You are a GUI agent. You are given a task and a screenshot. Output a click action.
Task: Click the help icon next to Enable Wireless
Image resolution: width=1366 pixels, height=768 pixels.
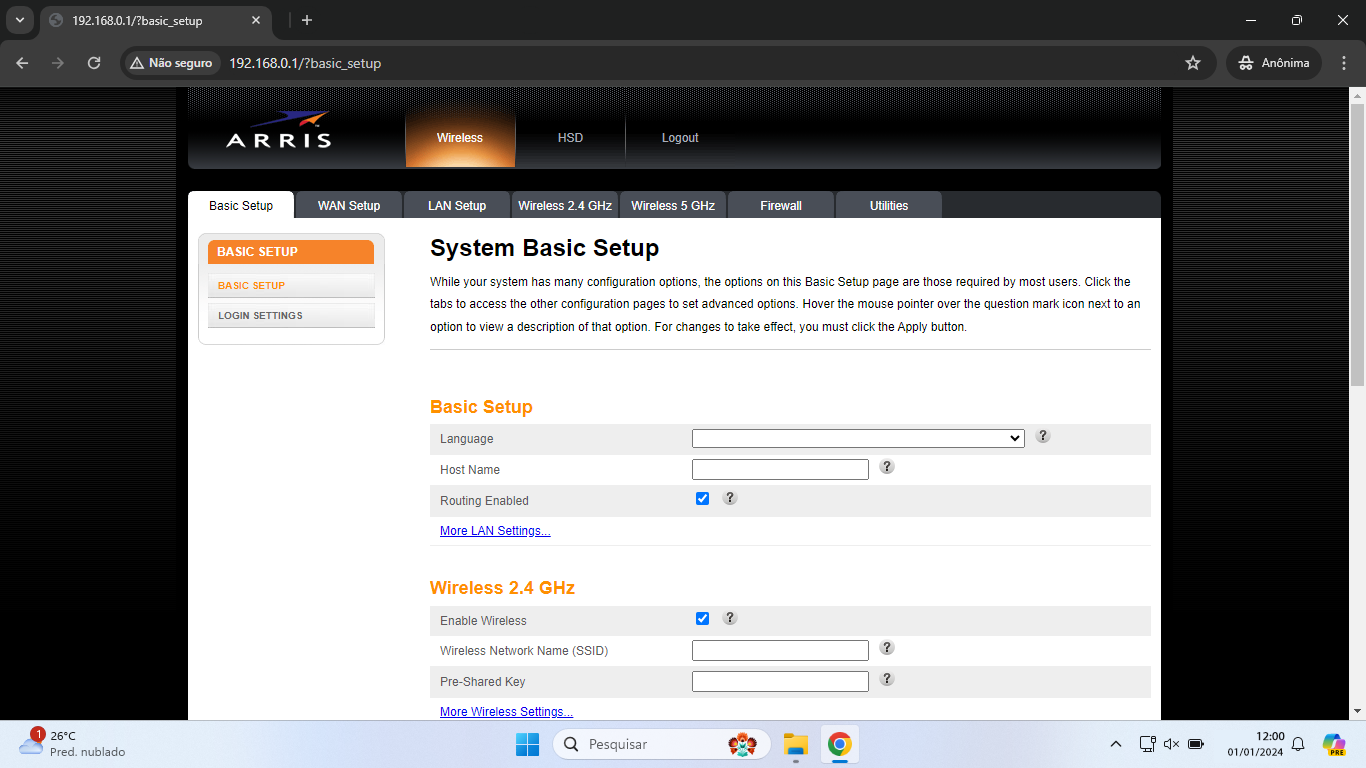point(730,618)
